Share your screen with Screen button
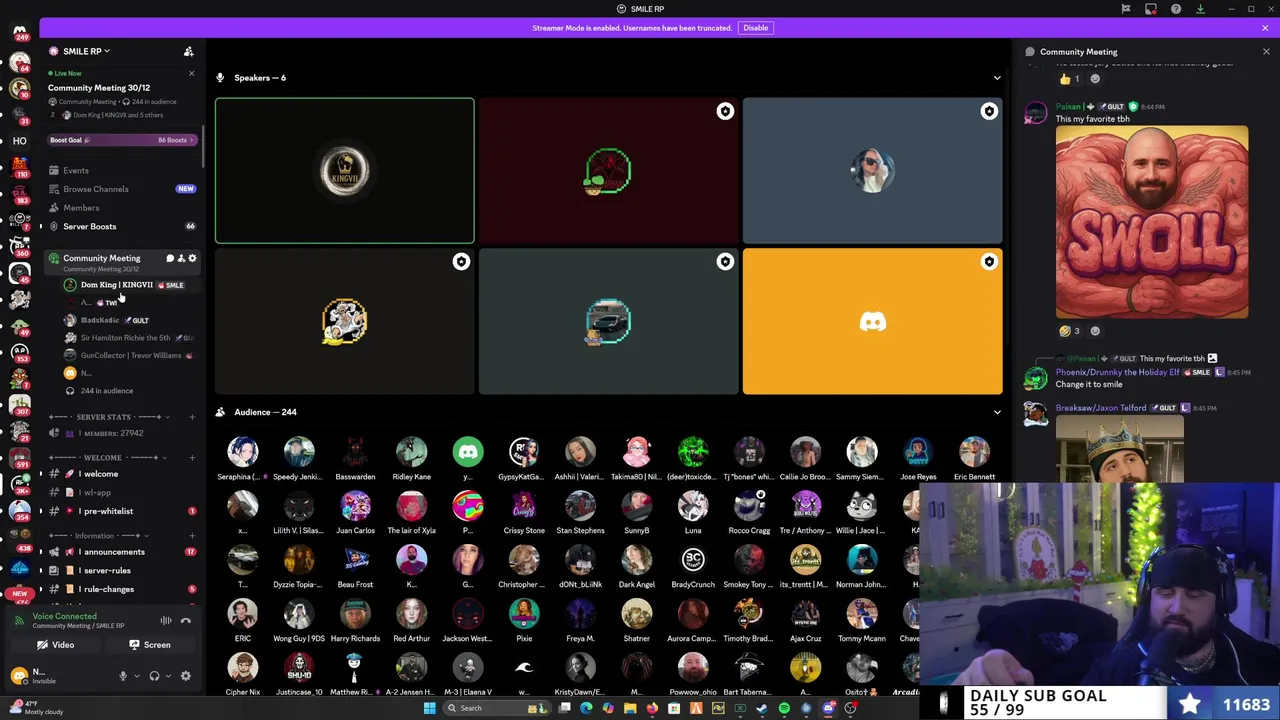Viewport: 1280px width, 720px height. click(x=150, y=645)
